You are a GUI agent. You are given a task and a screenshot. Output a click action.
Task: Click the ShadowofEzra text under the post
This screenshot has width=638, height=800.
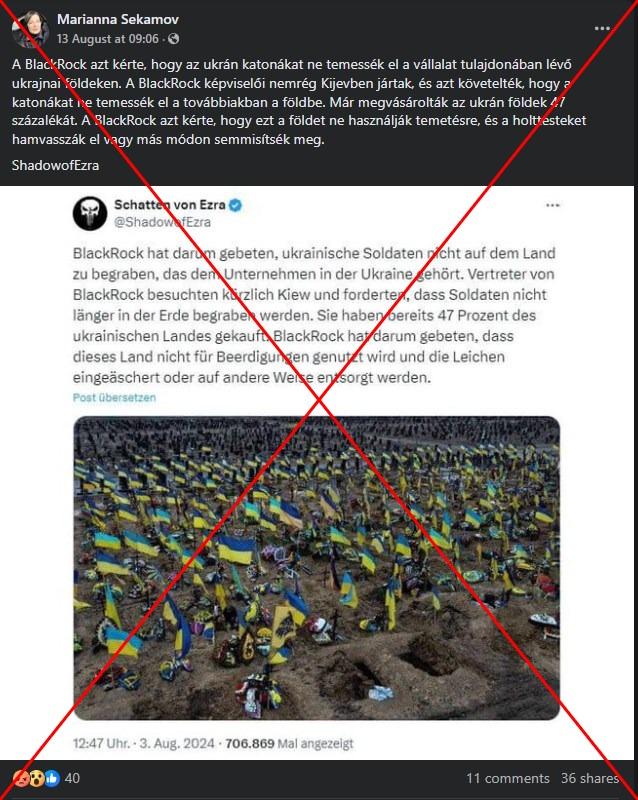click(55, 165)
